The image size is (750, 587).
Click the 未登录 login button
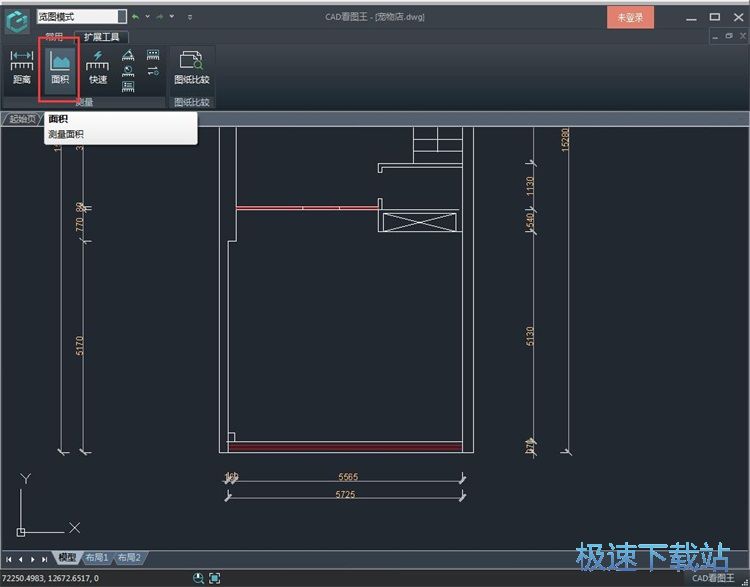(x=630, y=17)
